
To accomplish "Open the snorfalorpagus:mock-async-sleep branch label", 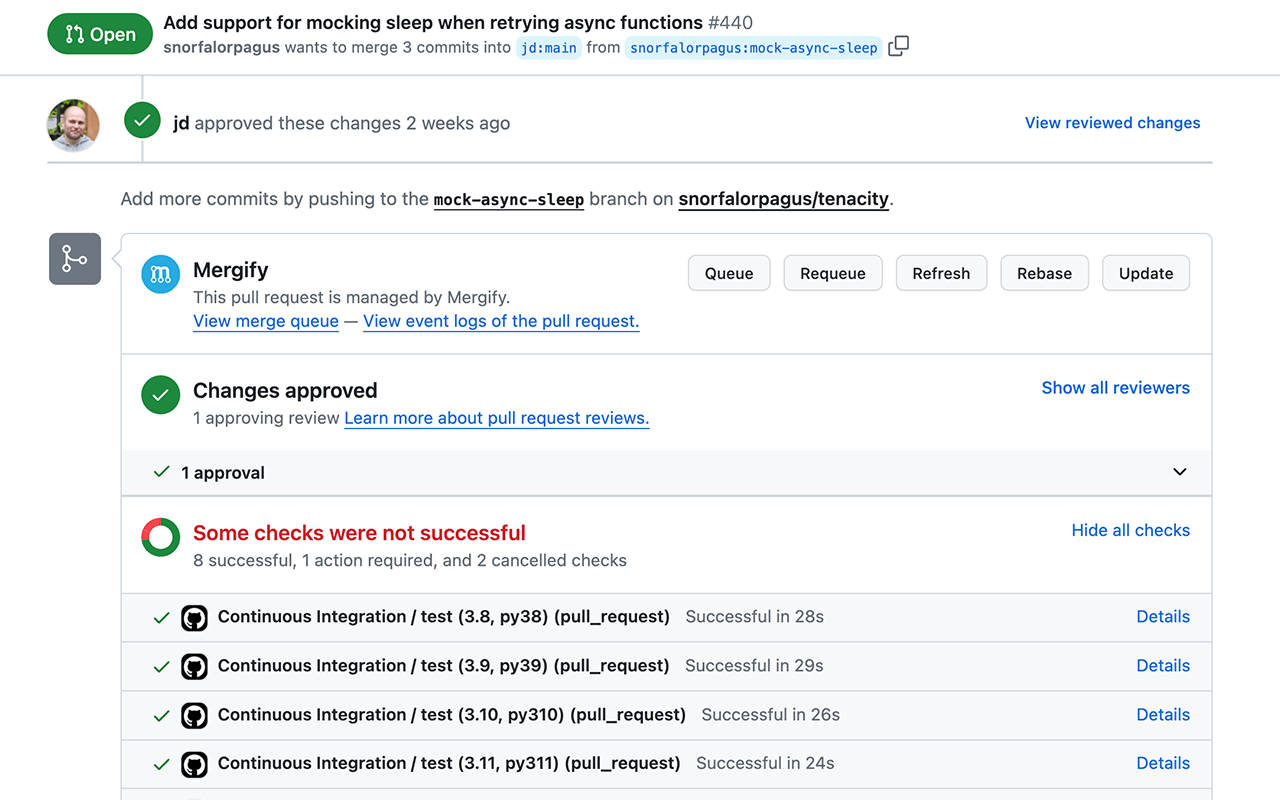I will coord(752,47).
